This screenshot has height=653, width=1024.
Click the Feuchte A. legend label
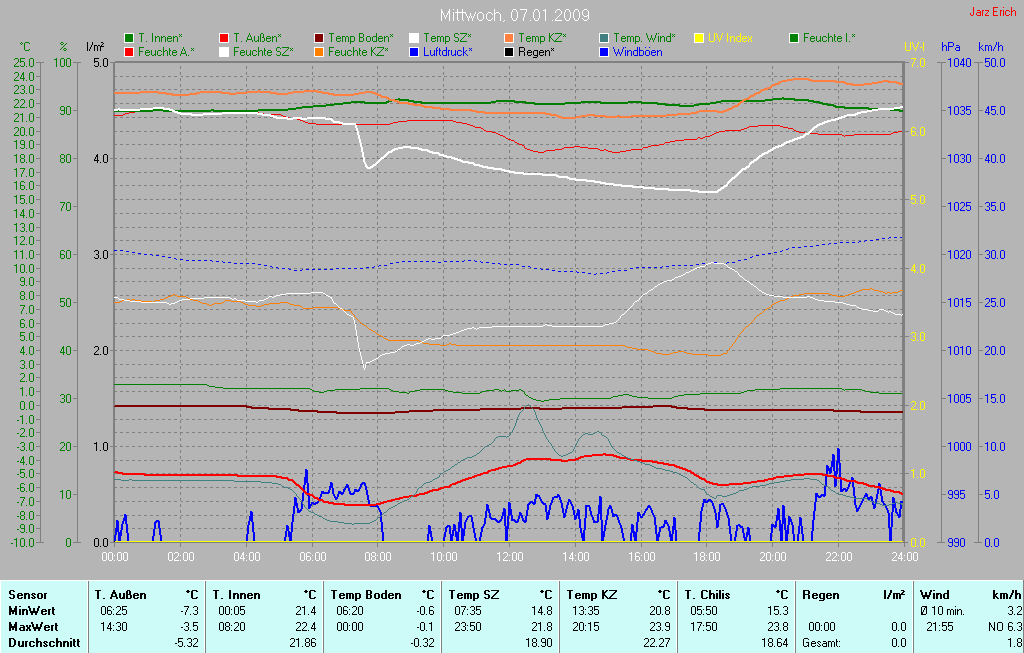click(x=166, y=51)
